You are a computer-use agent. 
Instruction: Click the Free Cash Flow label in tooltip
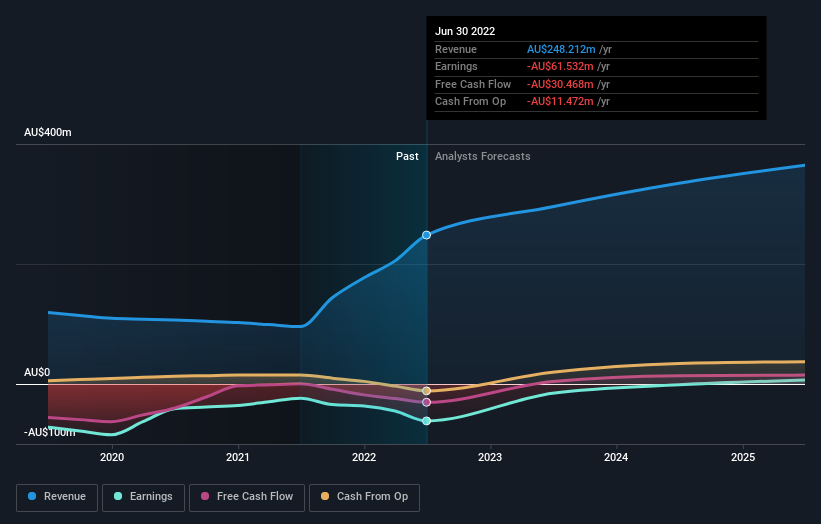click(473, 84)
